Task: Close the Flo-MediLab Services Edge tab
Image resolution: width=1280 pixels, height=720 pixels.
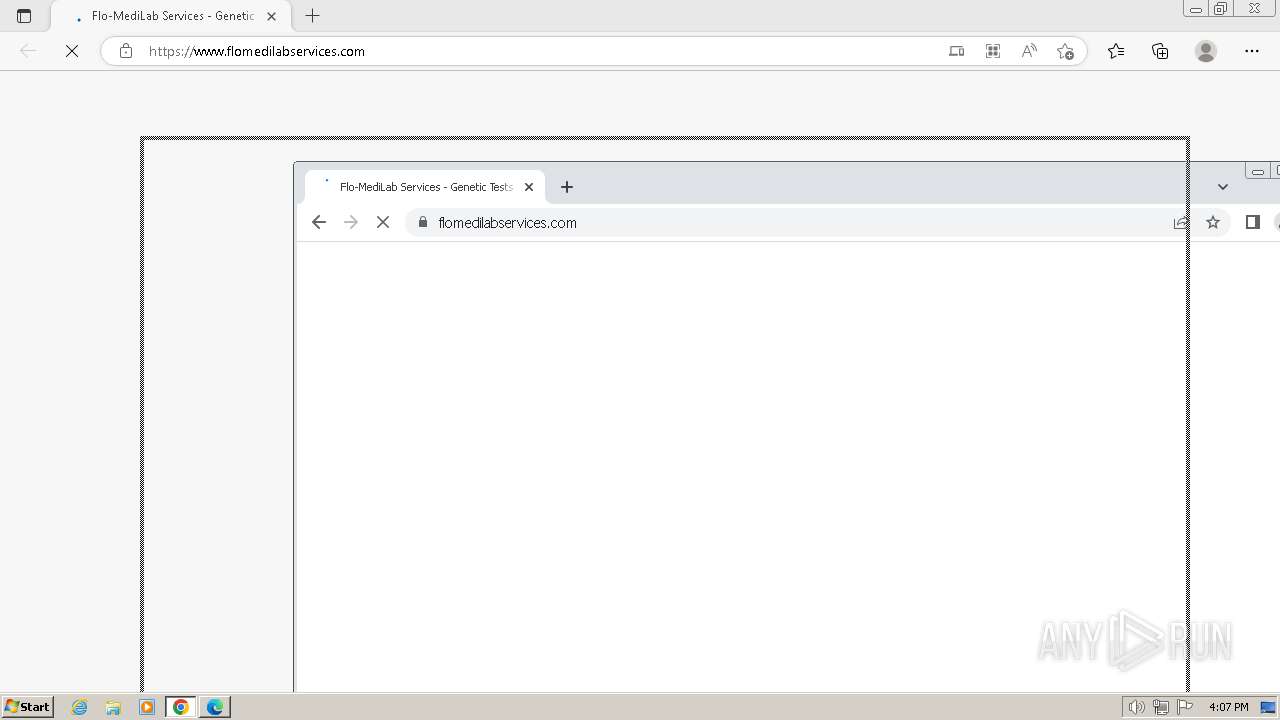Action: point(271,16)
